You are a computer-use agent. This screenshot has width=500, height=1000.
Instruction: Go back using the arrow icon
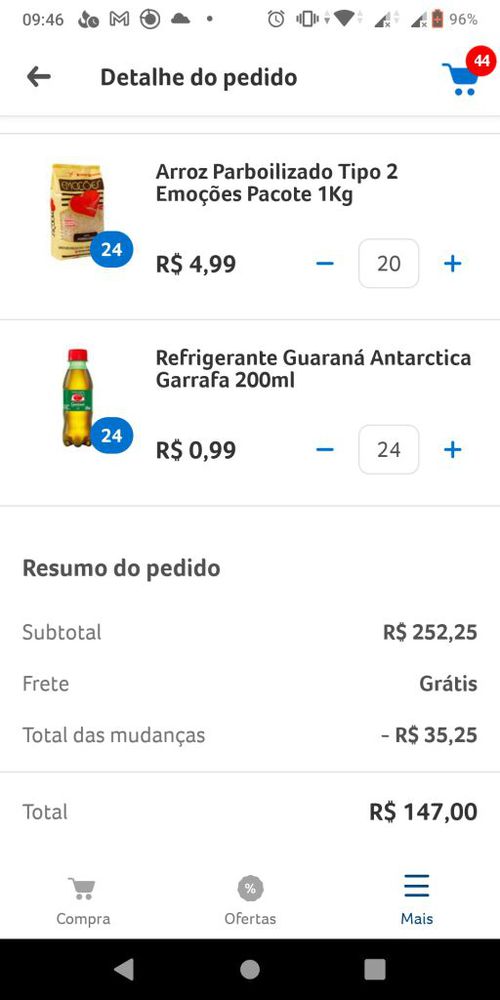[38, 77]
